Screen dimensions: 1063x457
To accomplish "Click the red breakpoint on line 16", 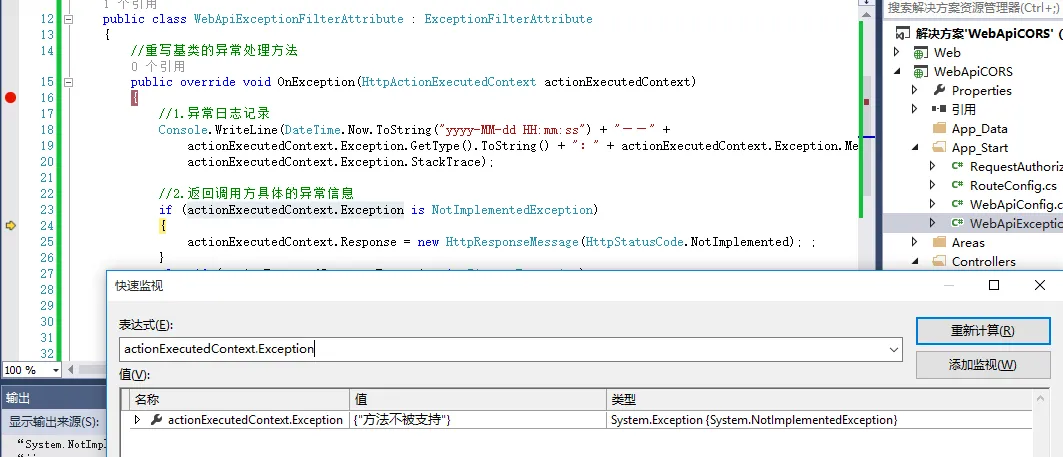I will tap(11, 97).
